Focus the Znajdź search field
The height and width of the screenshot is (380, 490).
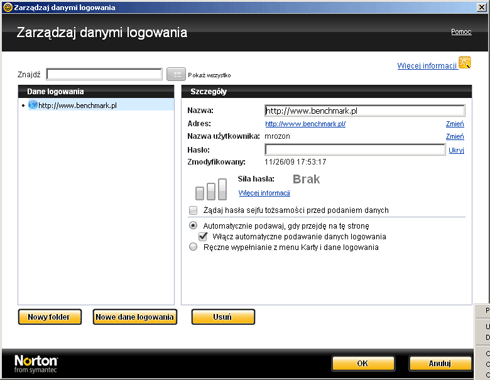104,74
